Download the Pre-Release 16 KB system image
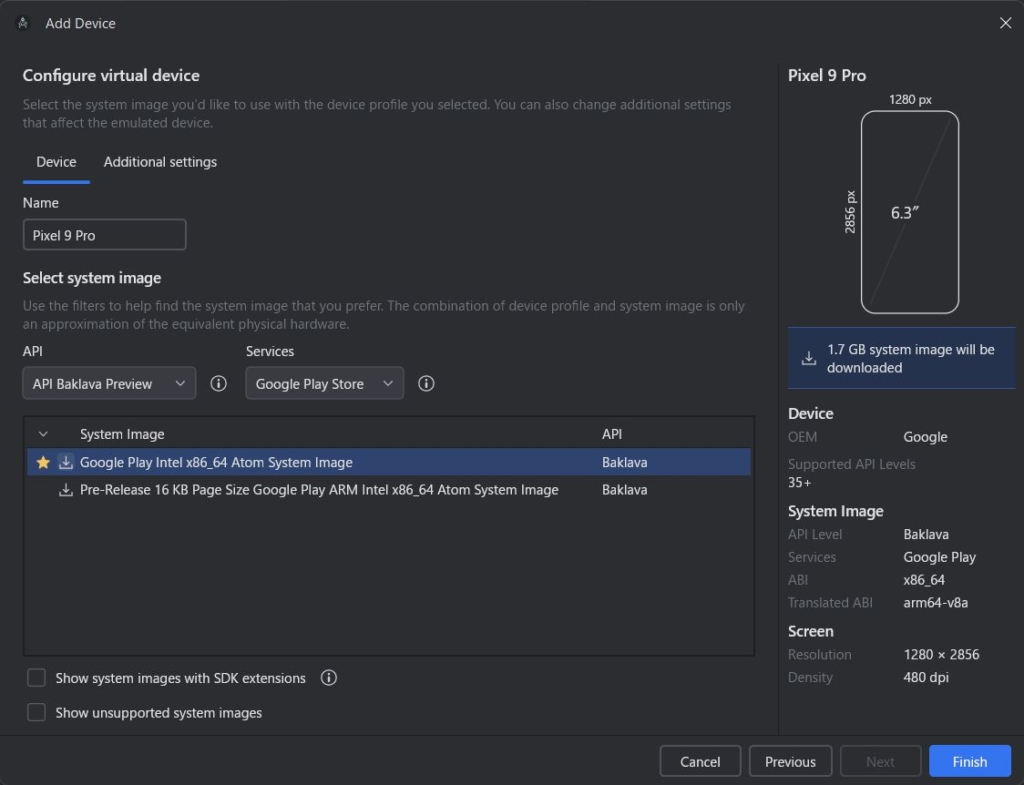 [x=65, y=489]
